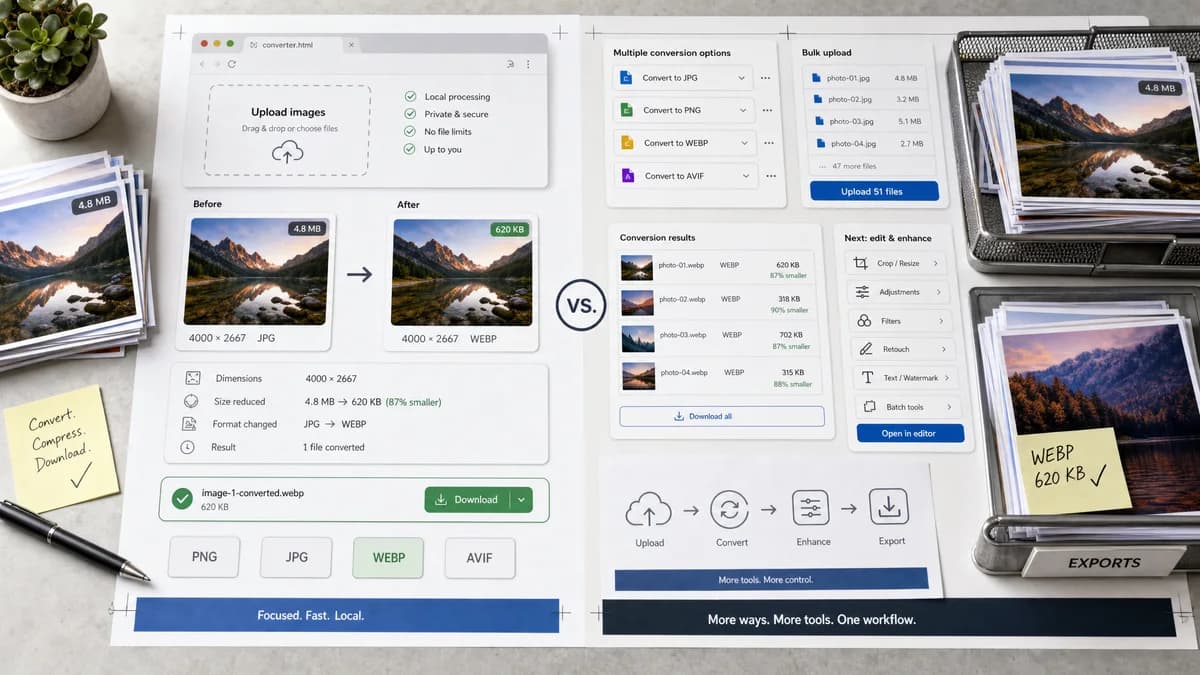The width and height of the screenshot is (1200, 675).
Task: Choose the AVIF format button
Action: coord(480,558)
